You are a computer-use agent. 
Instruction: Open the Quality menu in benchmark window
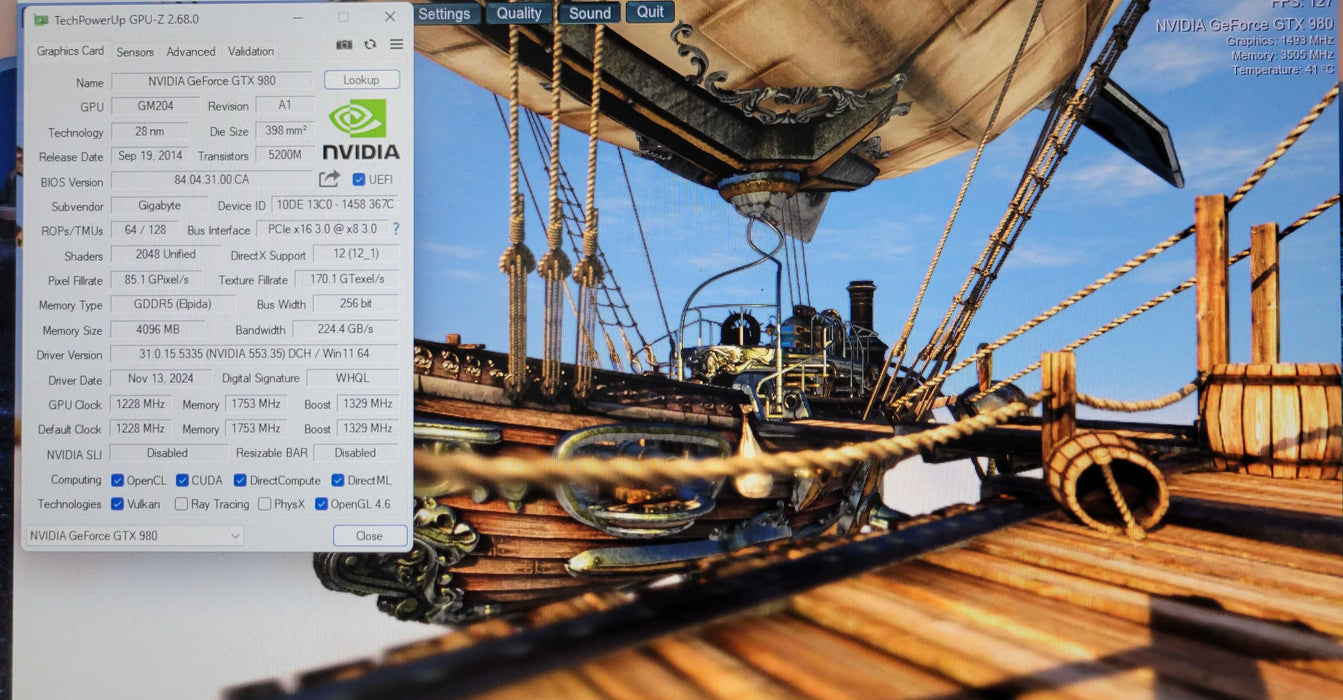519,13
